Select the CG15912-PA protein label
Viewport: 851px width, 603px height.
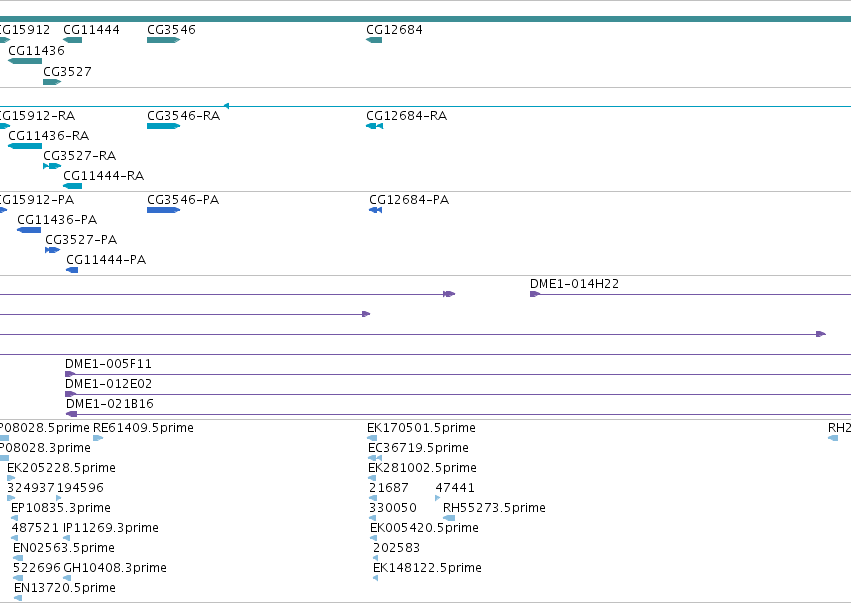pos(37,200)
